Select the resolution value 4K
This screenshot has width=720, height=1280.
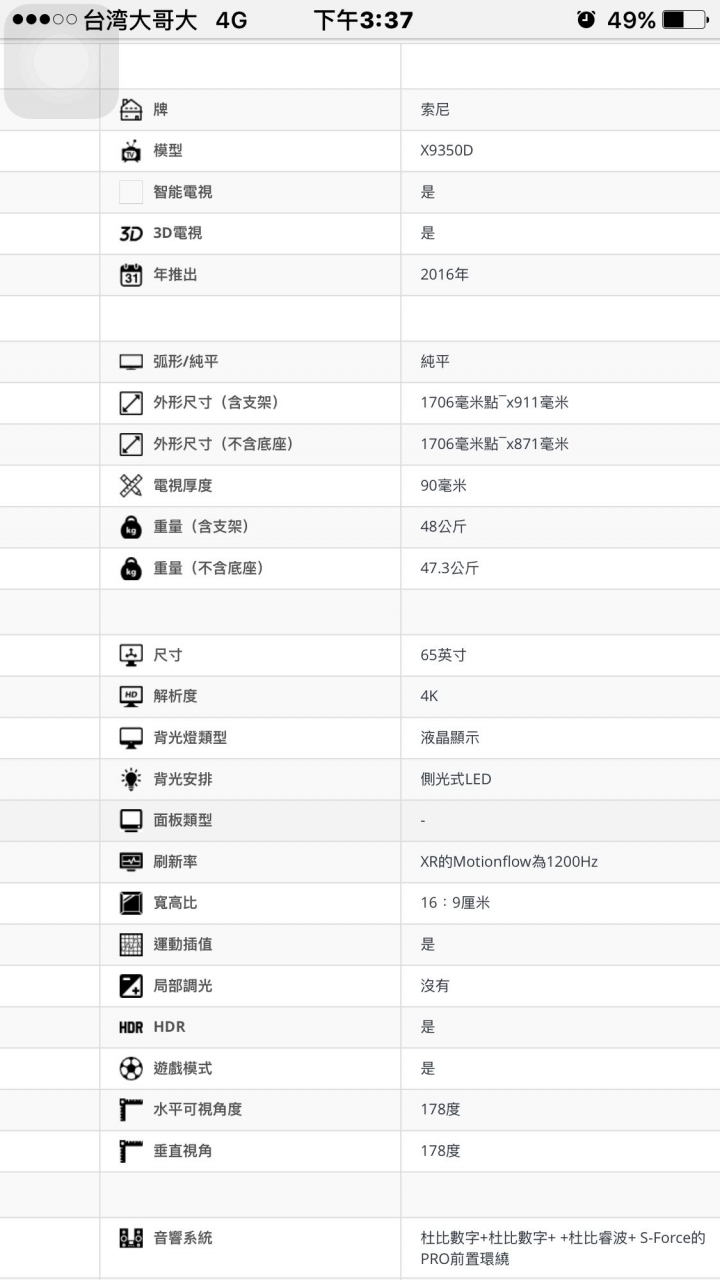point(429,696)
